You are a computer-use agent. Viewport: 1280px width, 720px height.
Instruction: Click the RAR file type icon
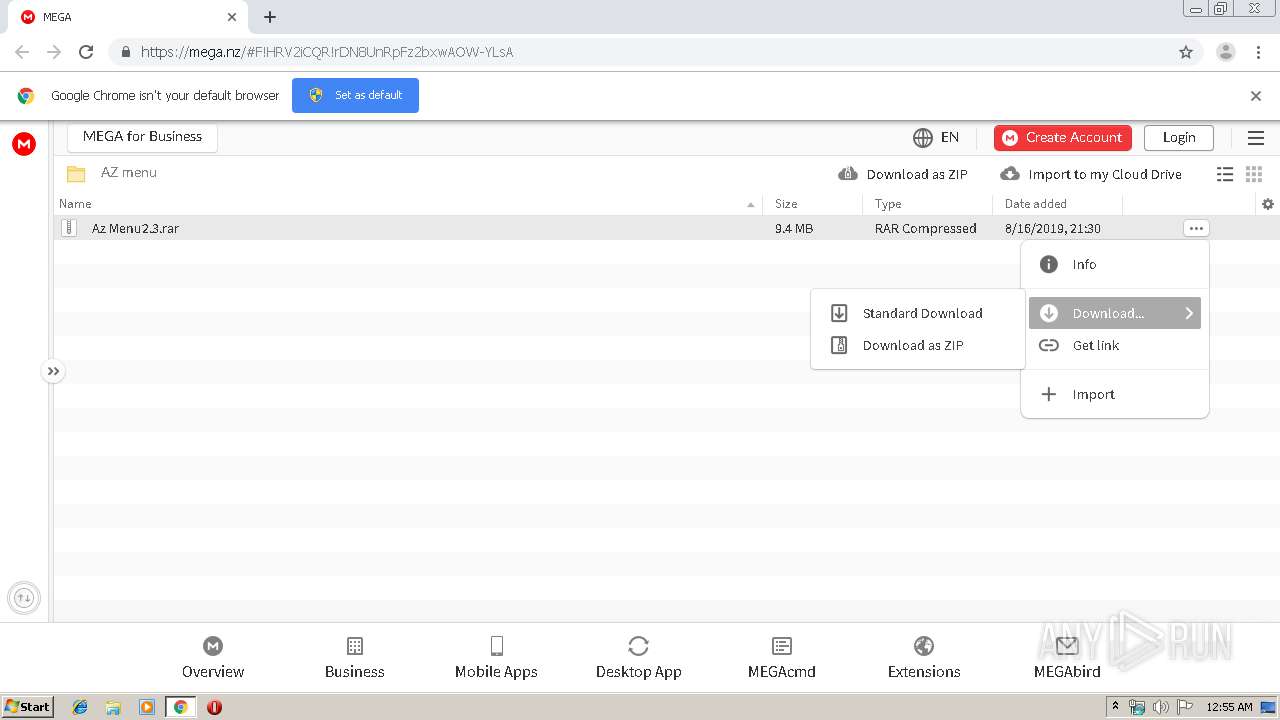click(x=69, y=228)
